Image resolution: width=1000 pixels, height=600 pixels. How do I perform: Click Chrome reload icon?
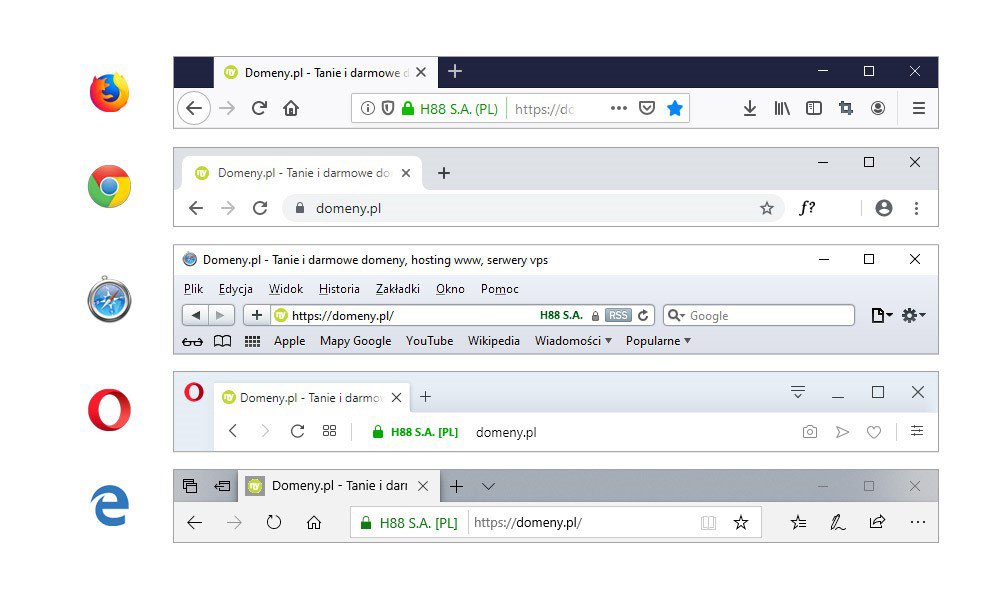point(260,208)
